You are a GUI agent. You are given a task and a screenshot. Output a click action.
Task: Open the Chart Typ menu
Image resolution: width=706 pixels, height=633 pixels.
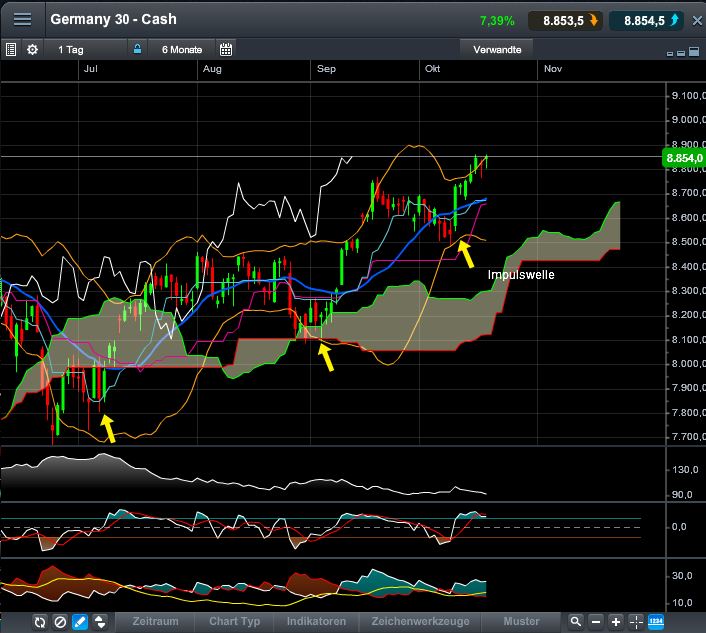[x=235, y=621]
